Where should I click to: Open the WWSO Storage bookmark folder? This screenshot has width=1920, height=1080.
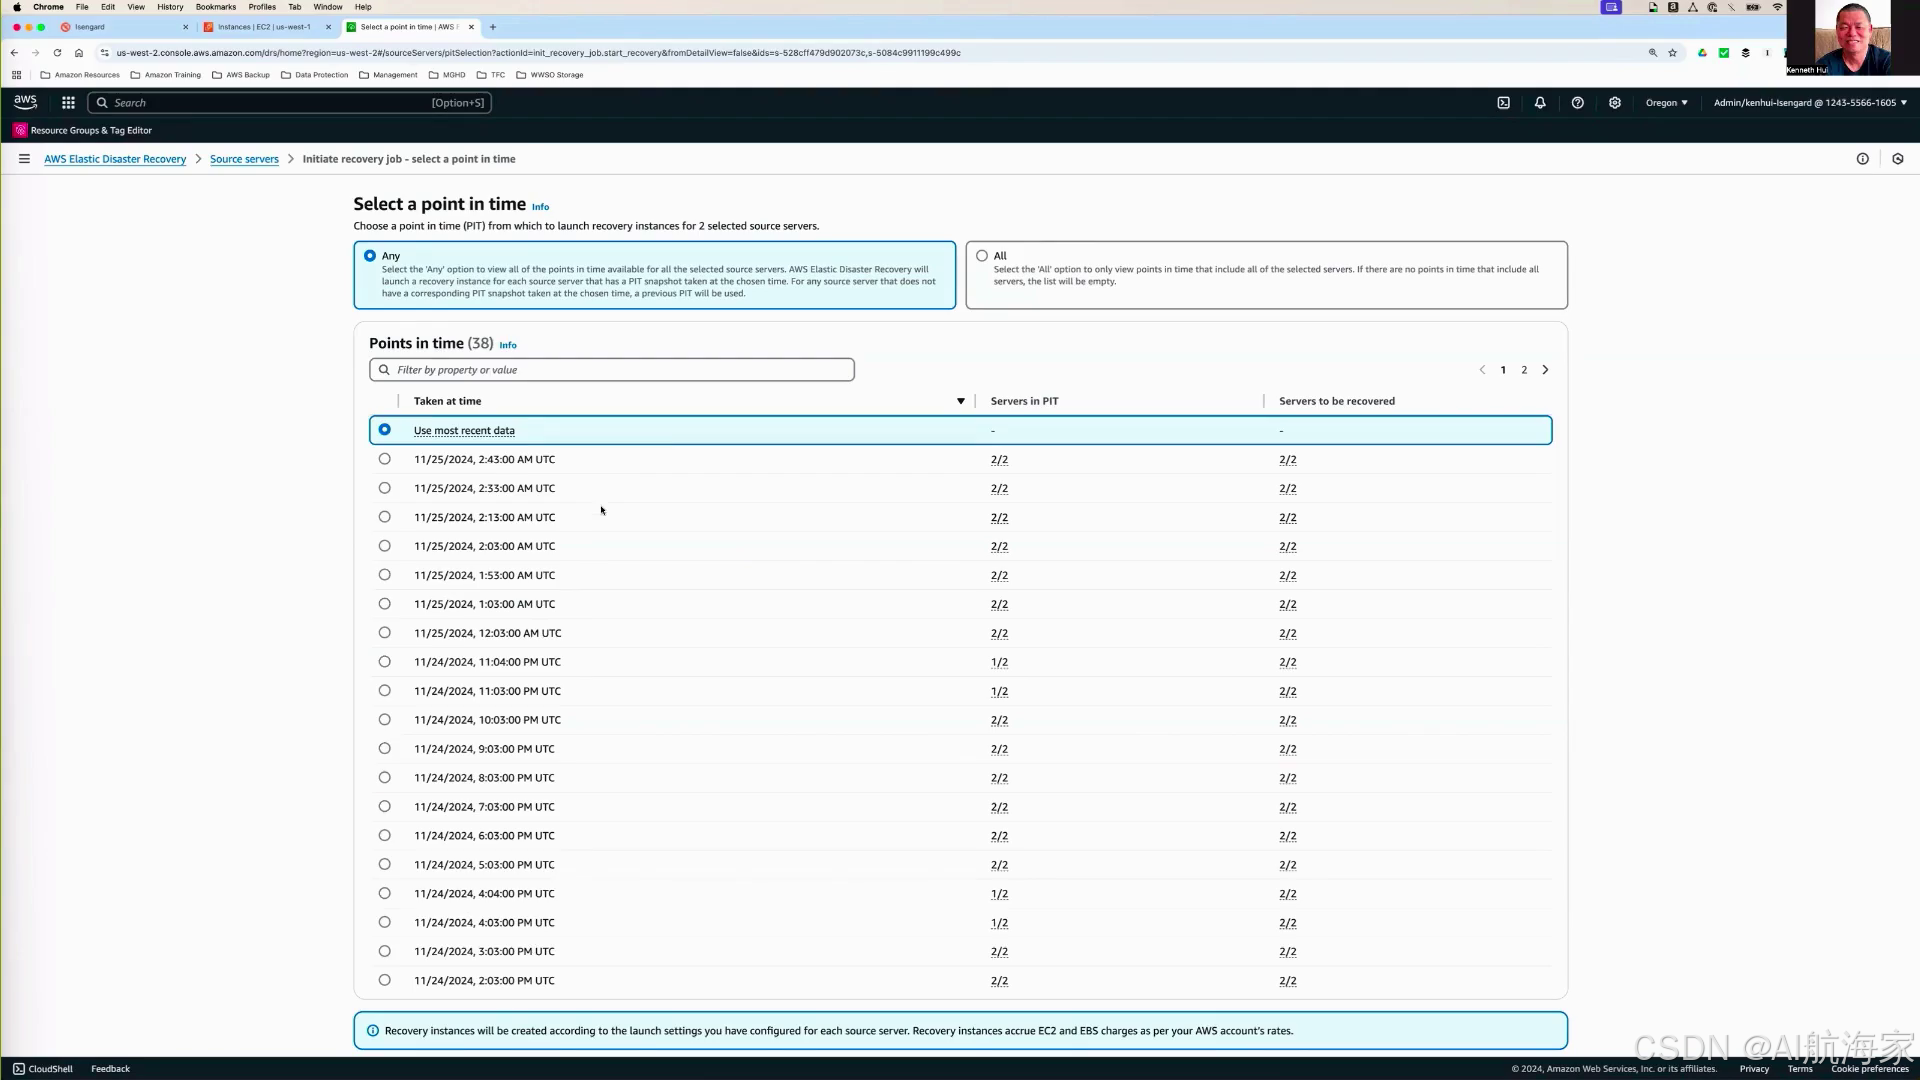(550, 75)
